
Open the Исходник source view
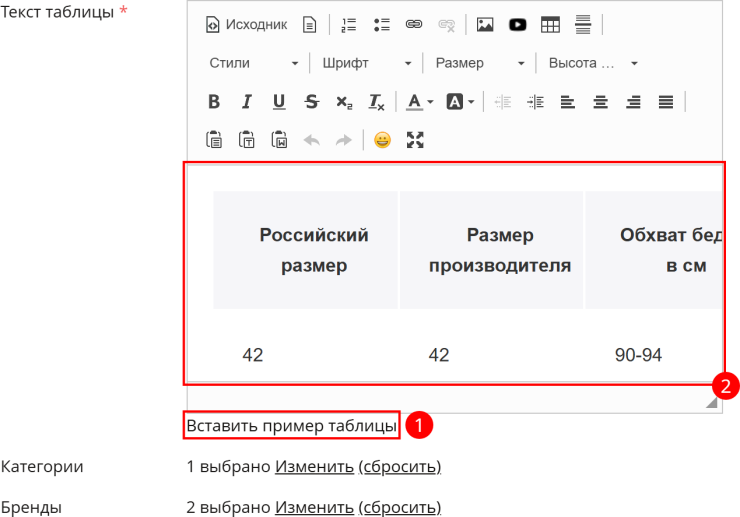point(246,25)
